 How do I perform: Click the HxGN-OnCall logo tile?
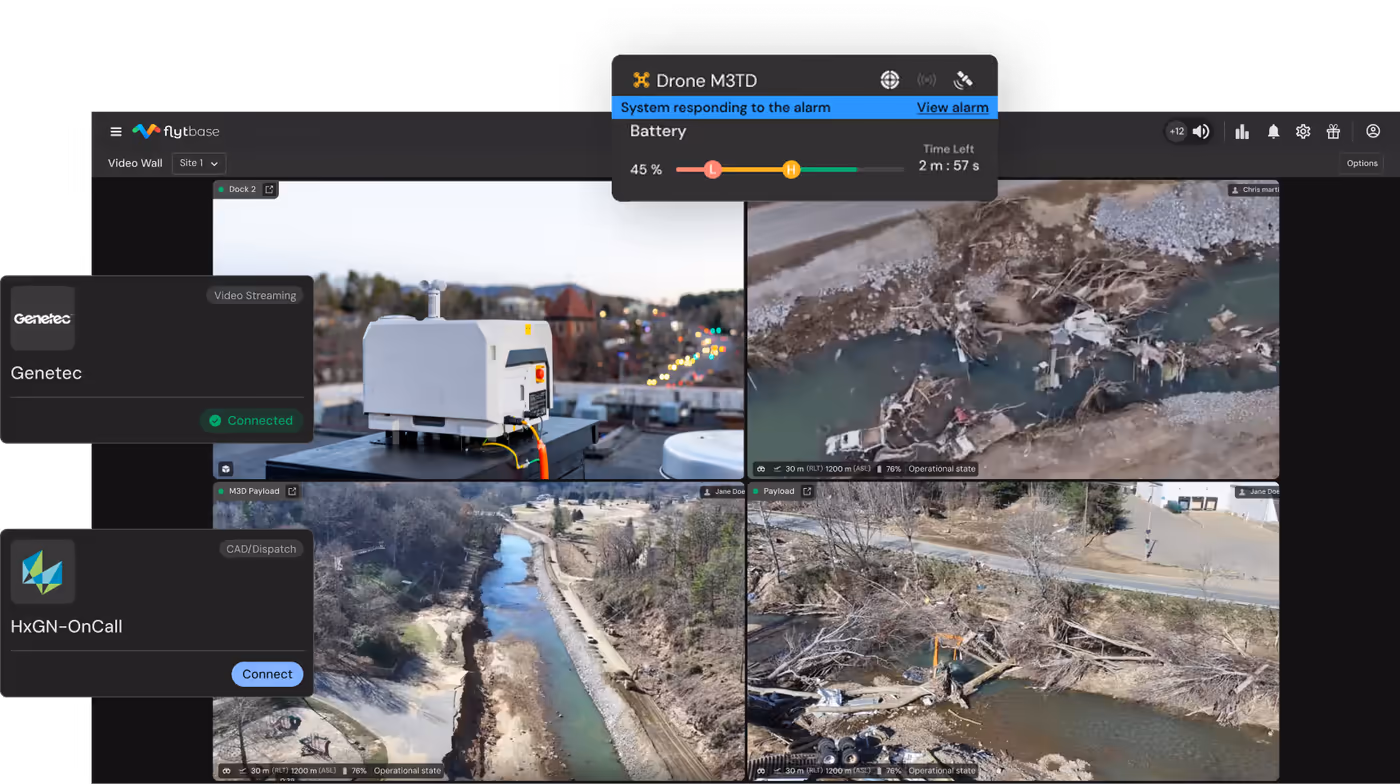(x=42, y=572)
